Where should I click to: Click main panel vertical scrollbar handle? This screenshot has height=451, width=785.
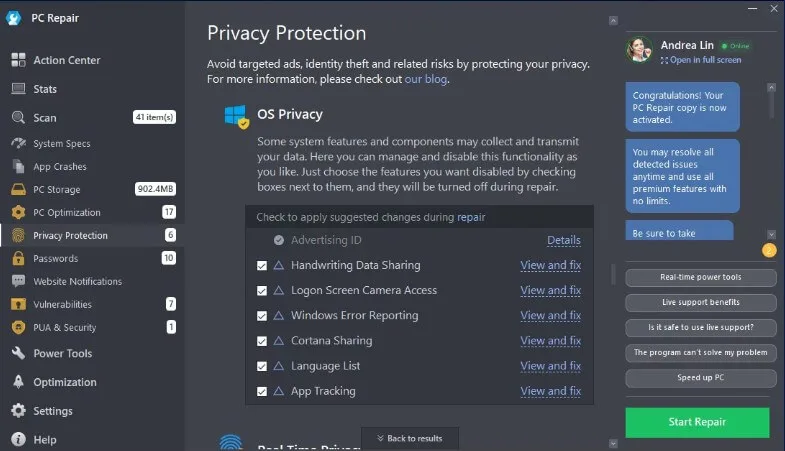click(x=613, y=274)
